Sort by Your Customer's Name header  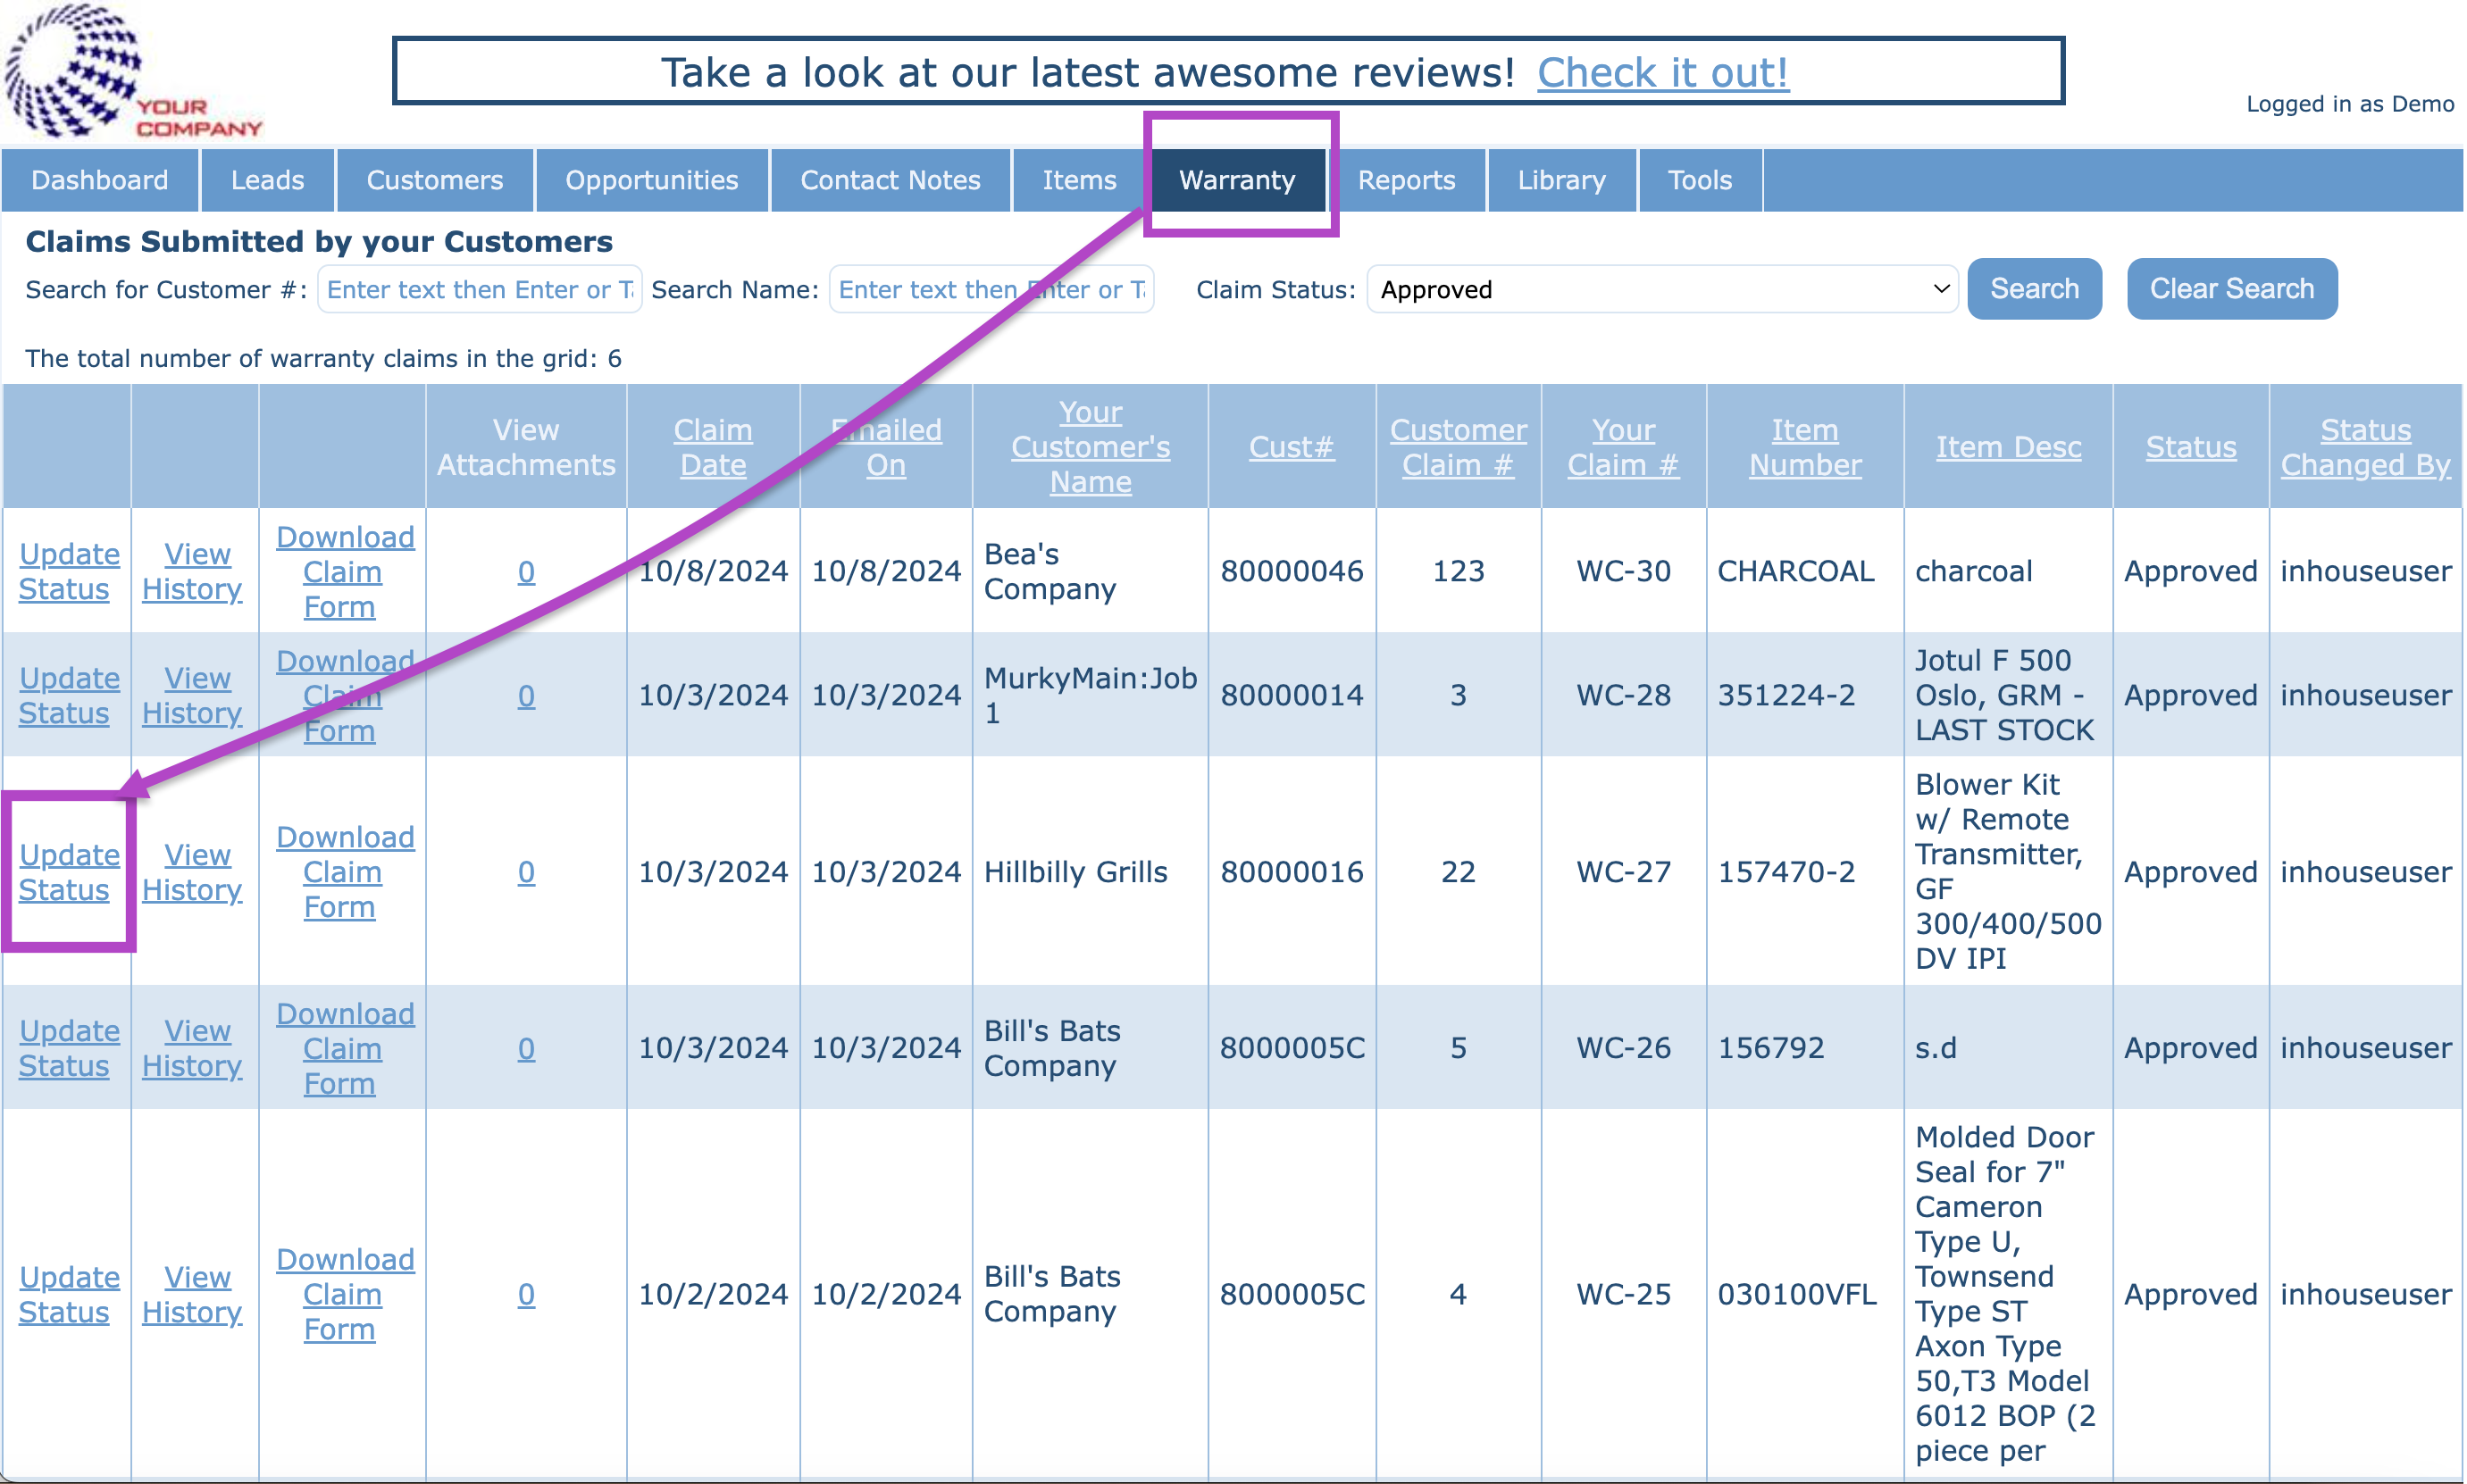click(x=1090, y=447)
